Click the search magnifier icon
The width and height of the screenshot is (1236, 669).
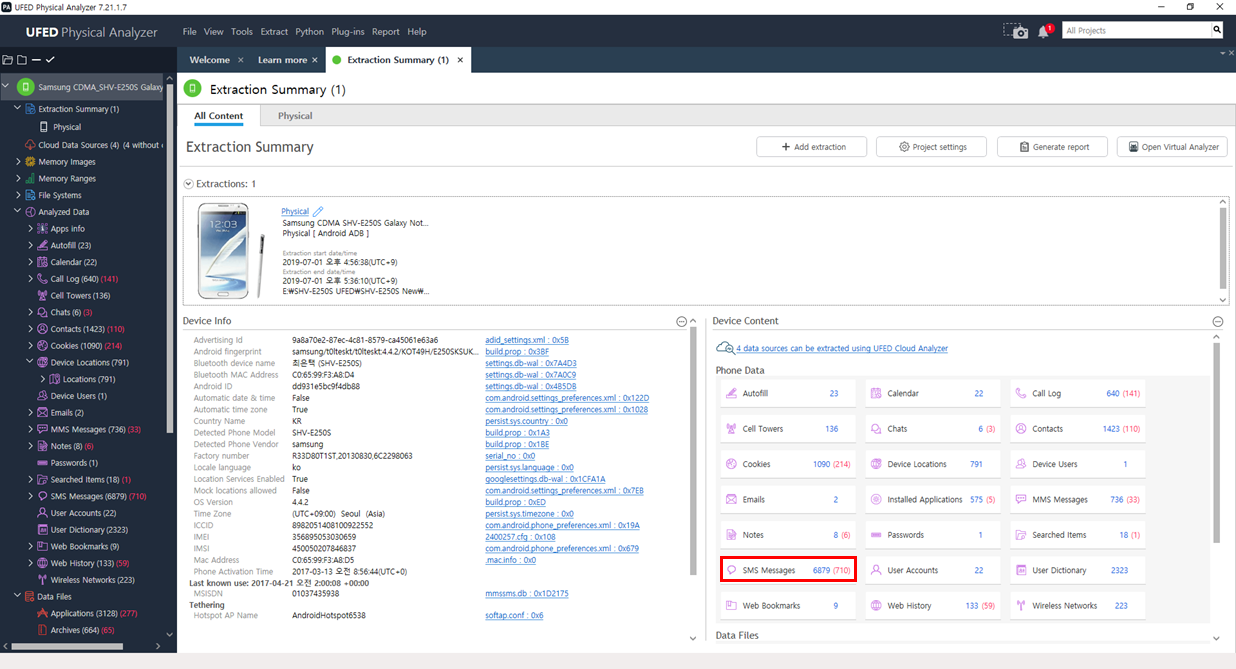click(x=1217, y=30)
